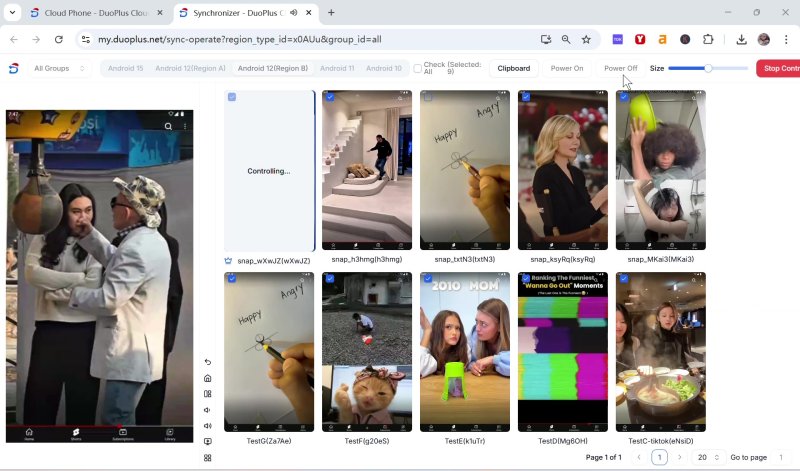Screen dimensions: 800x471
Task: Go to the next page arrow in pagination
Action: (680, 457)
